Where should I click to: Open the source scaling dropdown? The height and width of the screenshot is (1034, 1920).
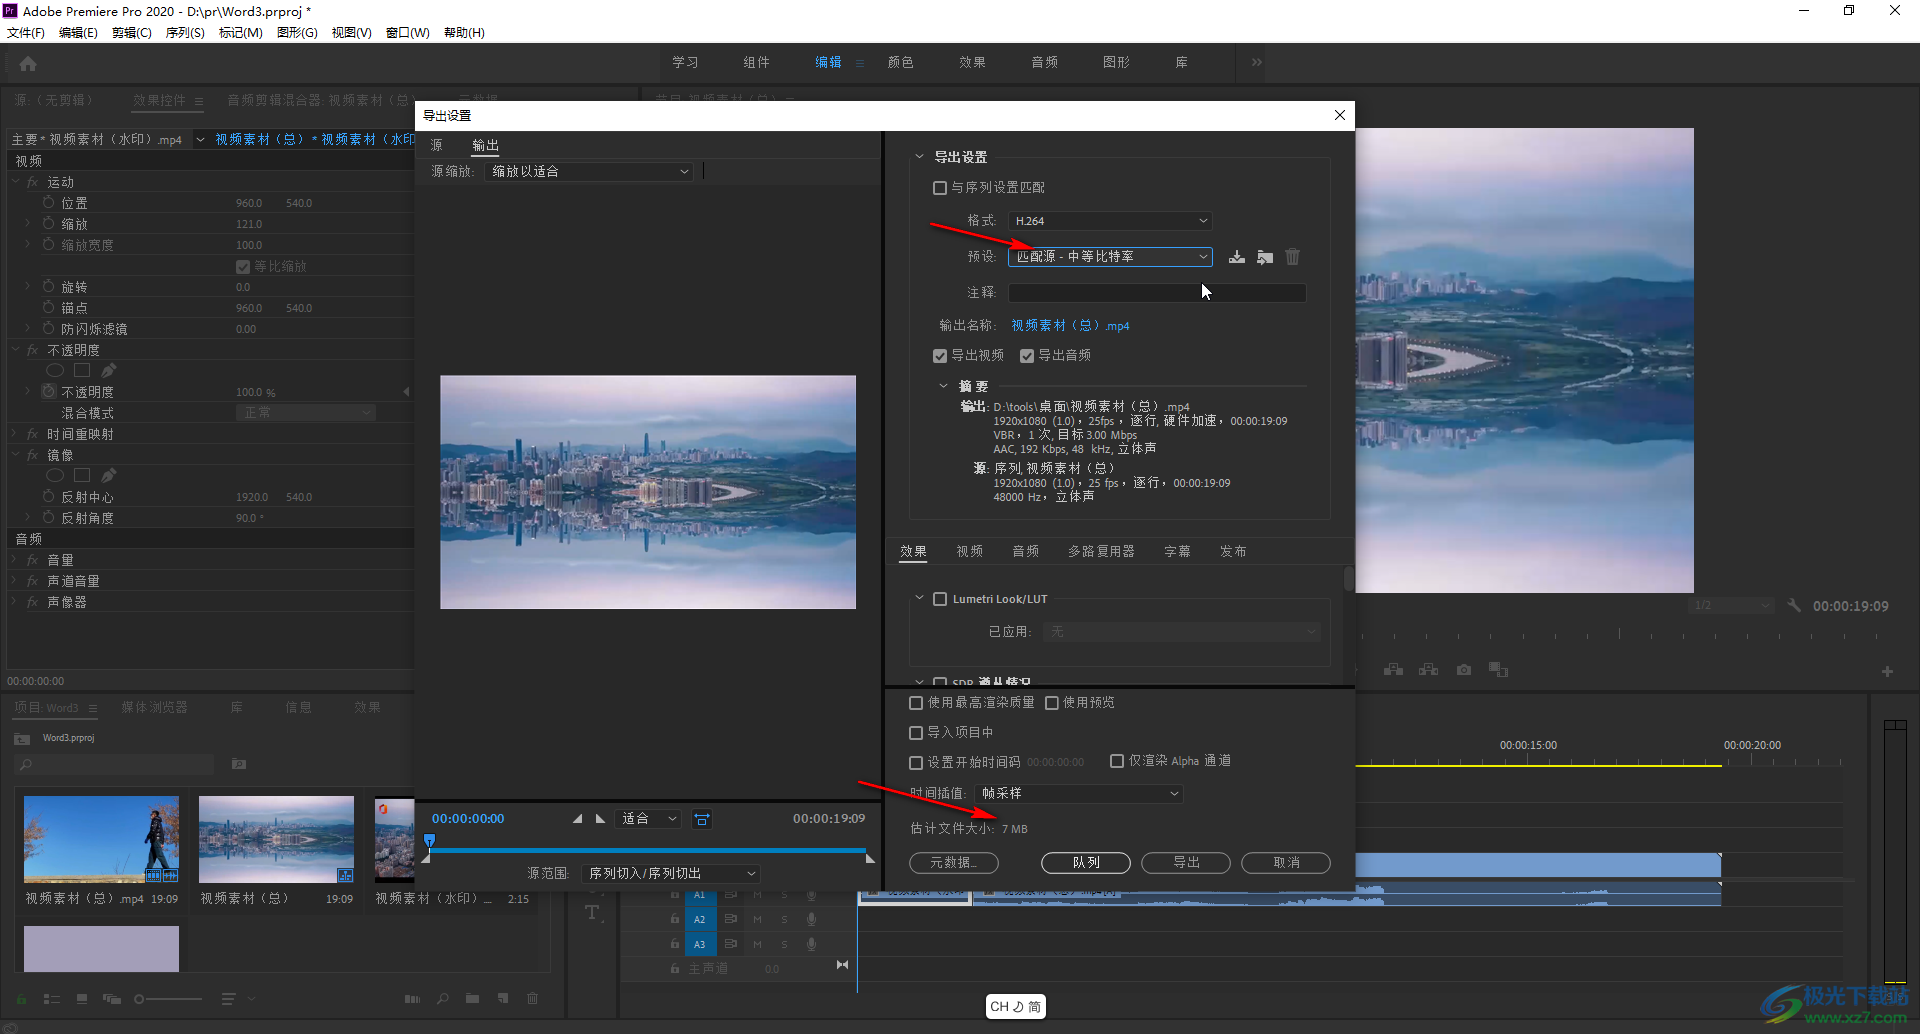[x=589, y=172]
